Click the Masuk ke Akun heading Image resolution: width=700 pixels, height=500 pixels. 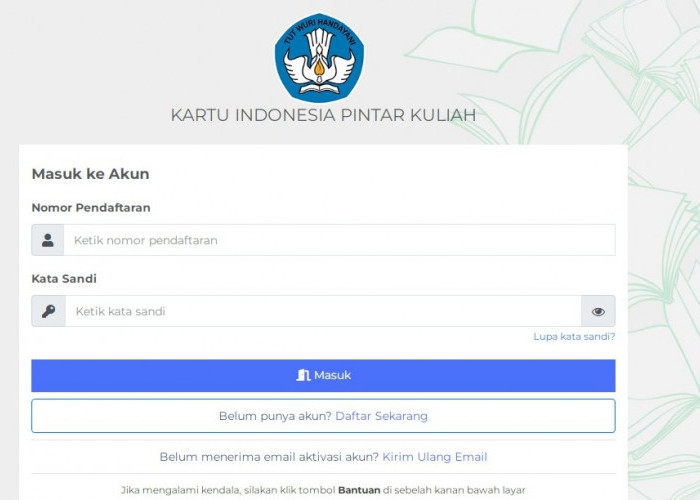pyautogui.click(x=91, y=174)
